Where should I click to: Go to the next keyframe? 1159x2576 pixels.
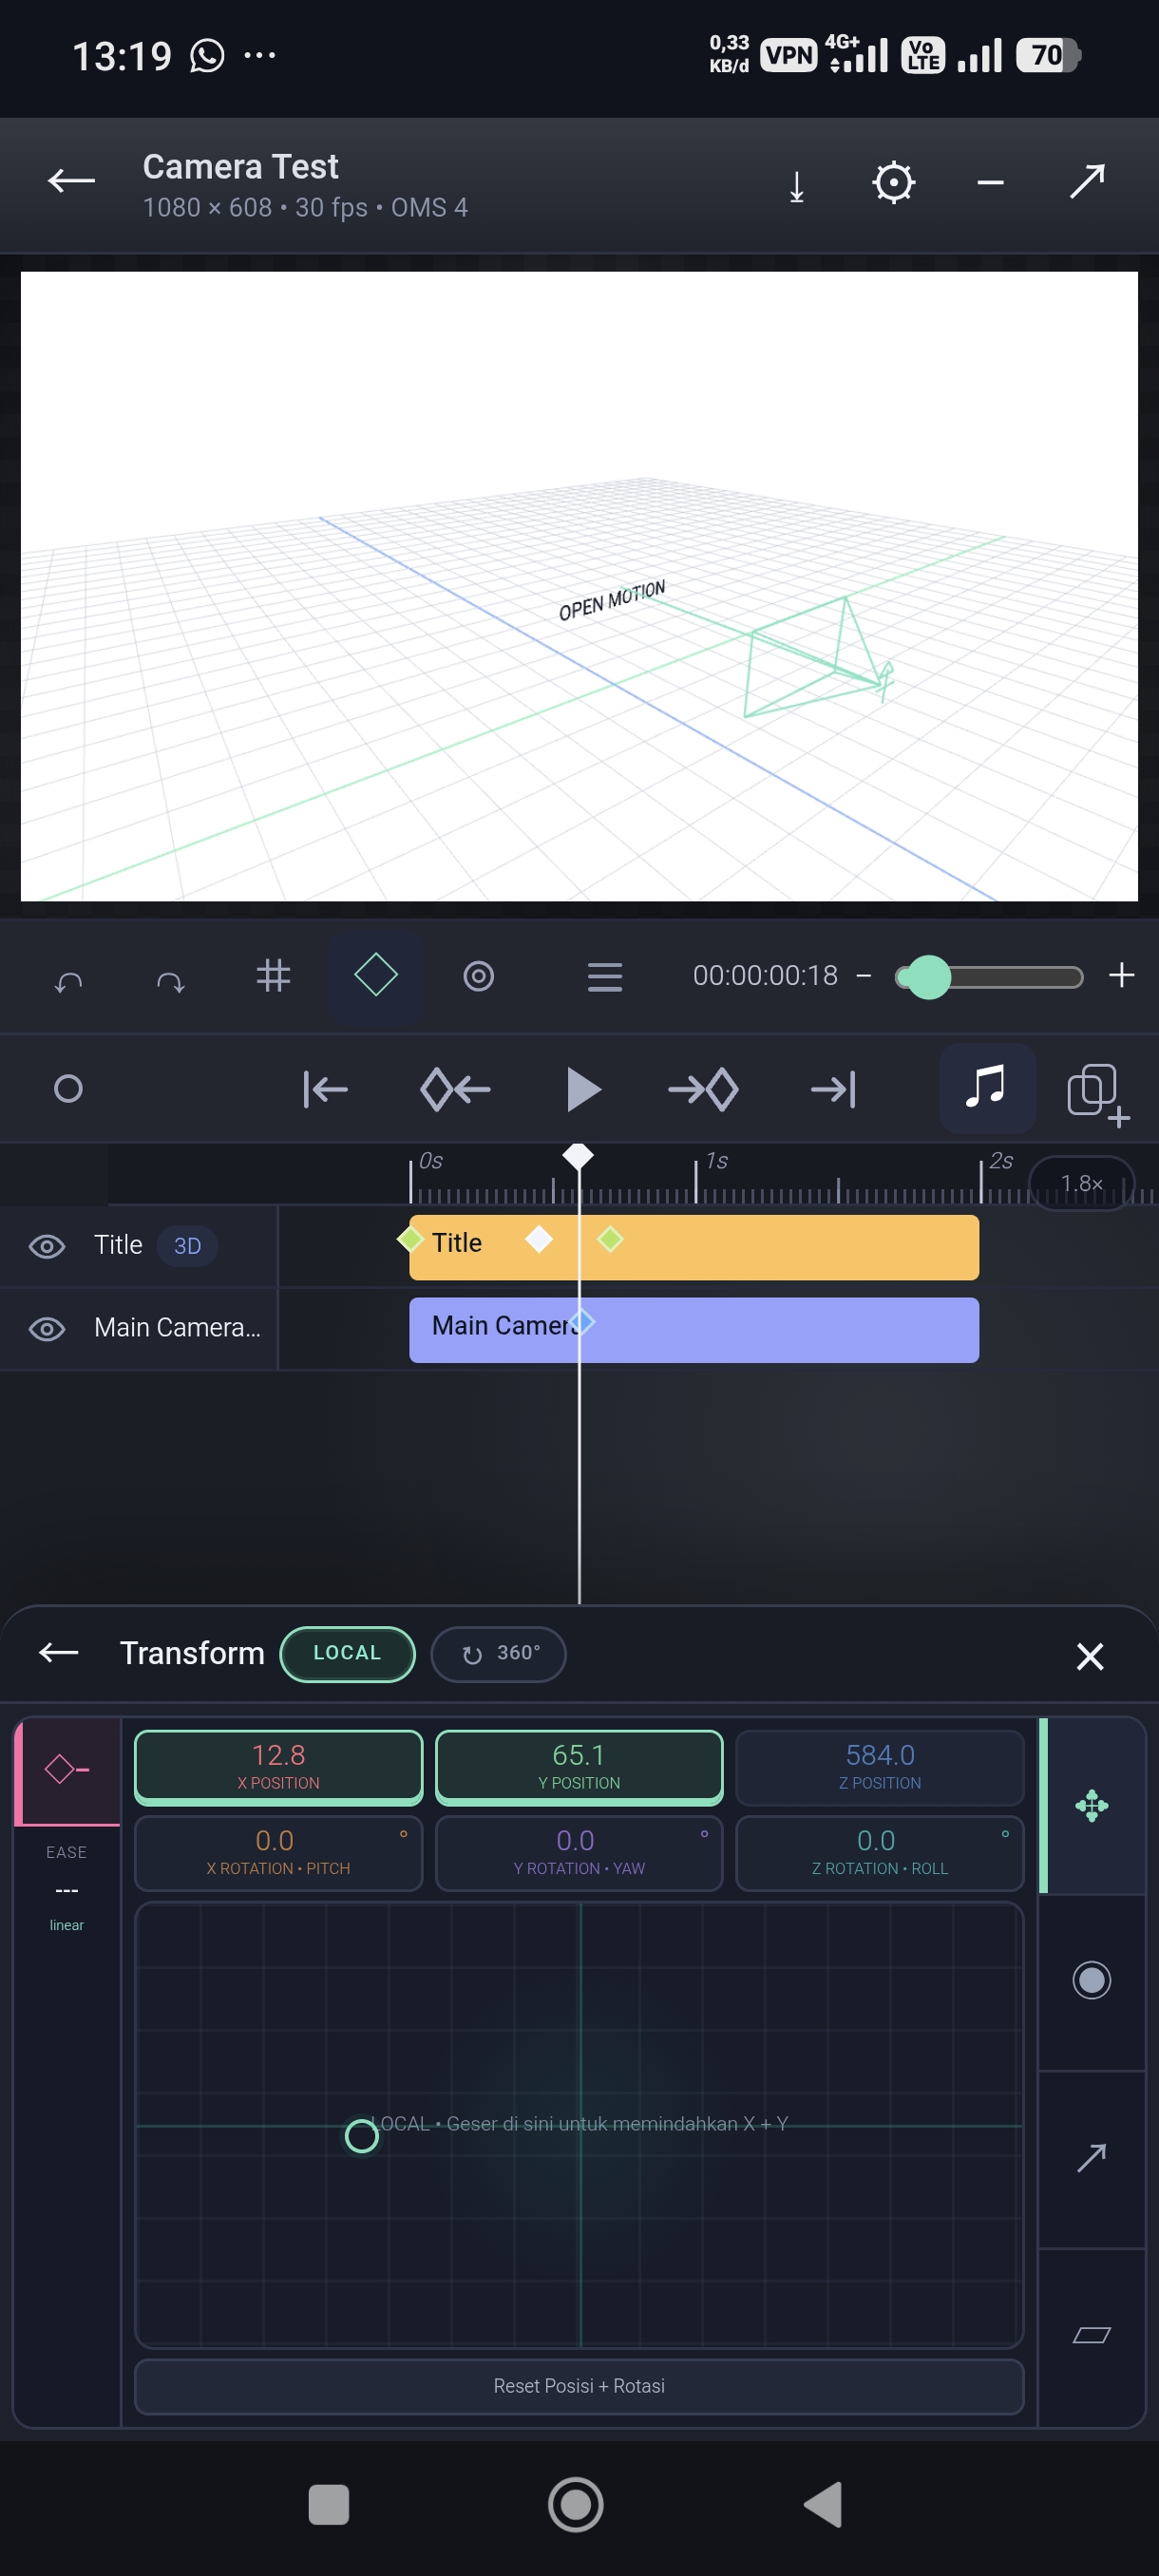704,1089
